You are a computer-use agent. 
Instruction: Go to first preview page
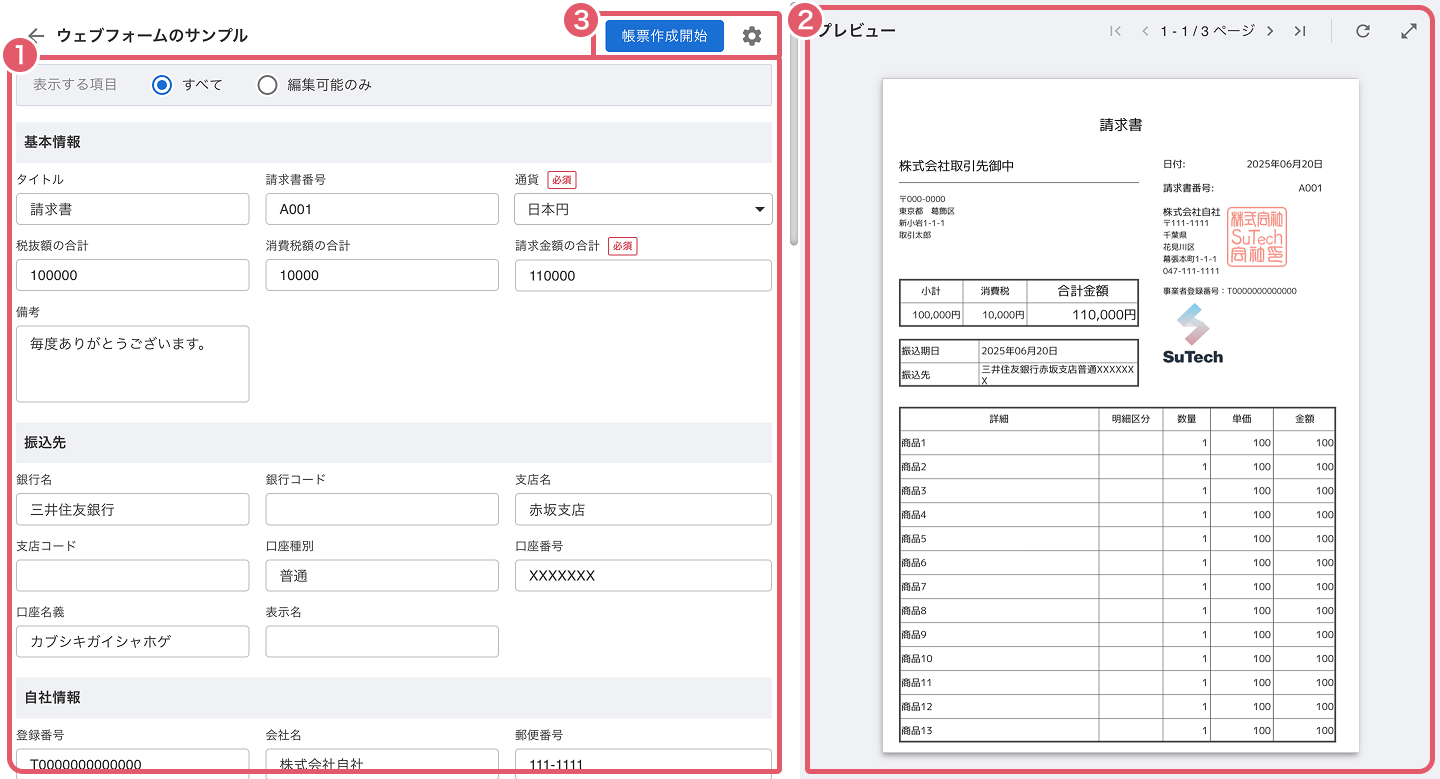click(x=1115, y=31)
